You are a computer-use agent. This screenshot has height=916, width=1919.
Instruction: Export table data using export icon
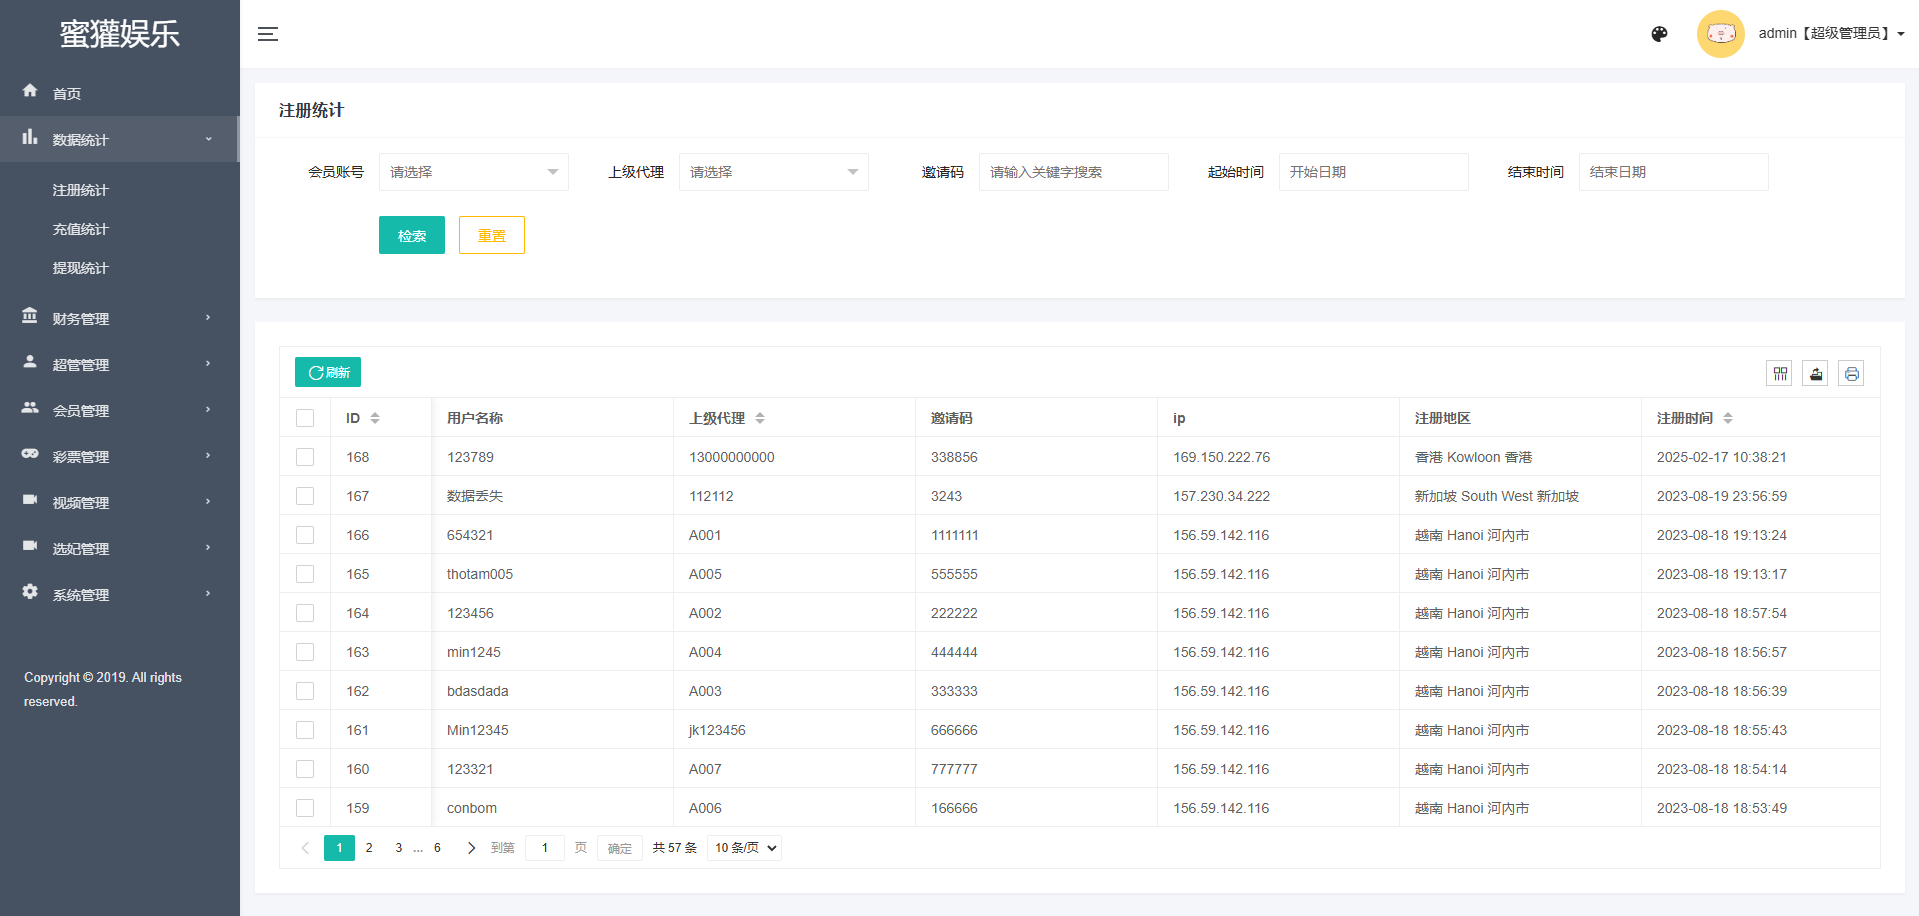(1815, 374)
